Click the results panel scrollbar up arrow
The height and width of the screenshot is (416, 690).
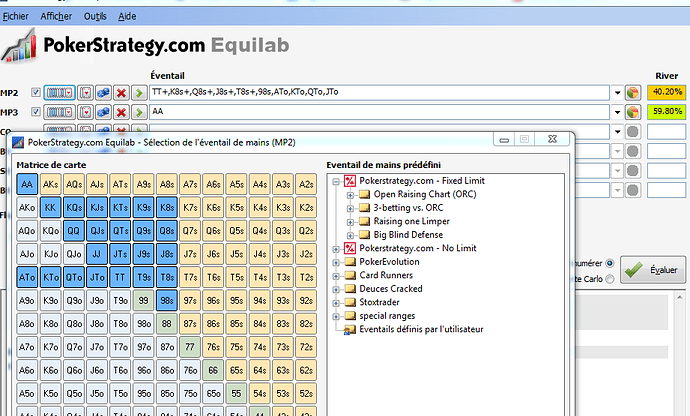(x=679, y=298)
